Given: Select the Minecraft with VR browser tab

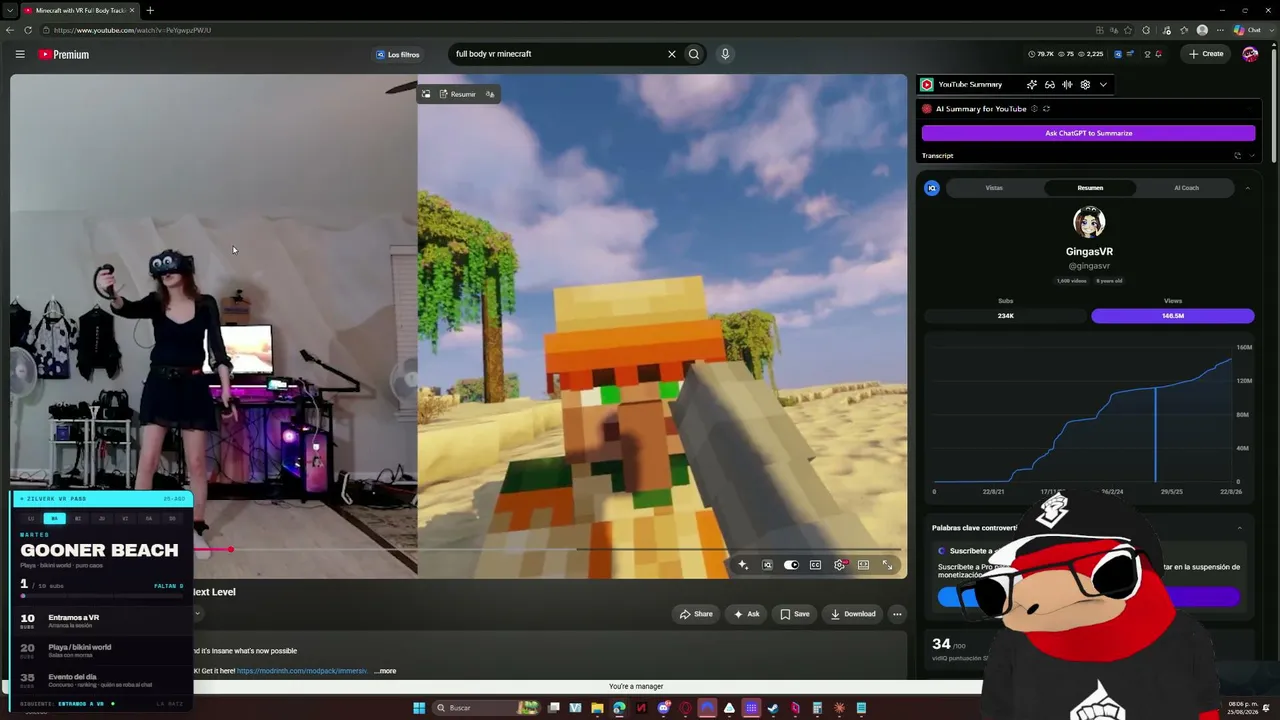Looking at the screenshot, I should pyautogui.click(x=80, y=10).
